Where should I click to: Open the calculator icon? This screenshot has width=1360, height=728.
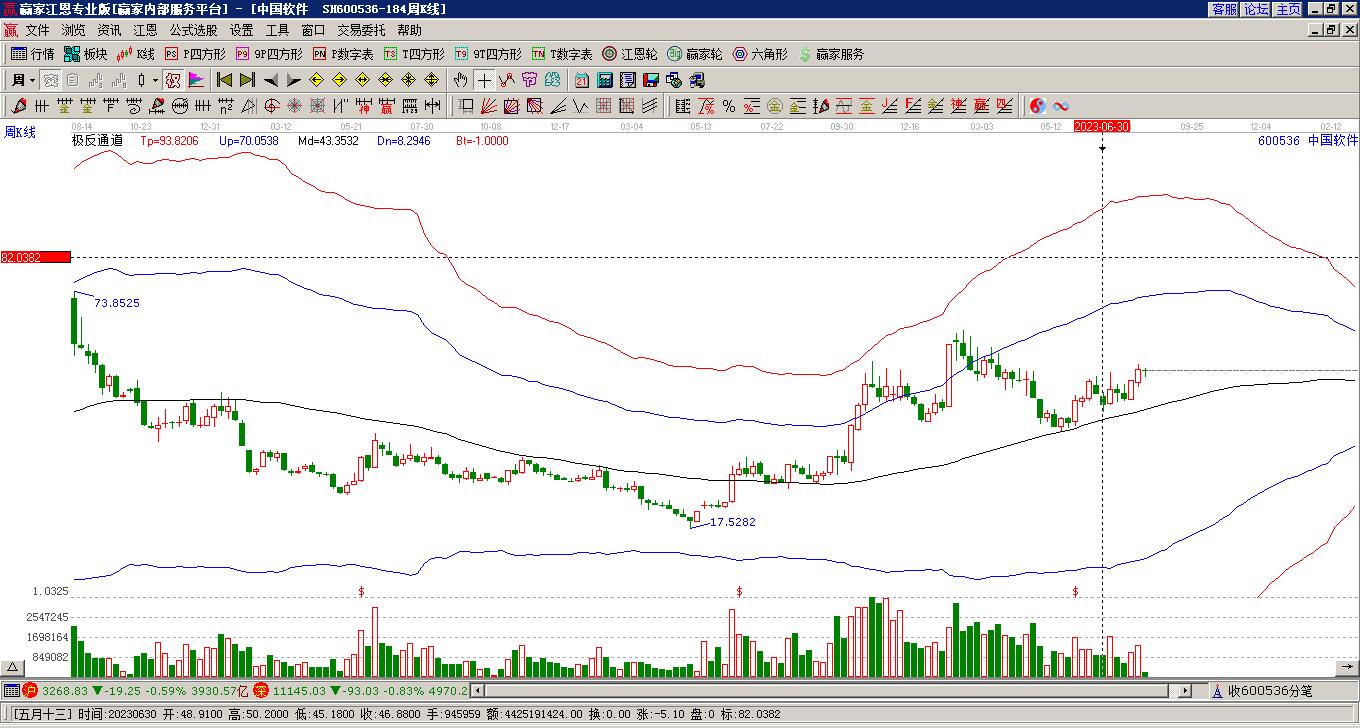pyautogui.click(x=605, y=80)
